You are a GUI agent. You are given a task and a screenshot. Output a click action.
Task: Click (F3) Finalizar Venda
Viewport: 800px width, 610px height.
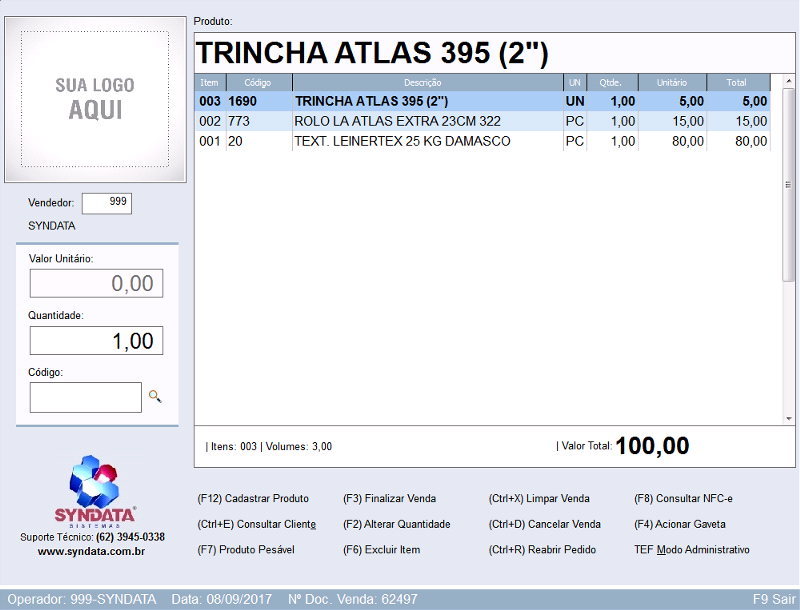point(389,498)
